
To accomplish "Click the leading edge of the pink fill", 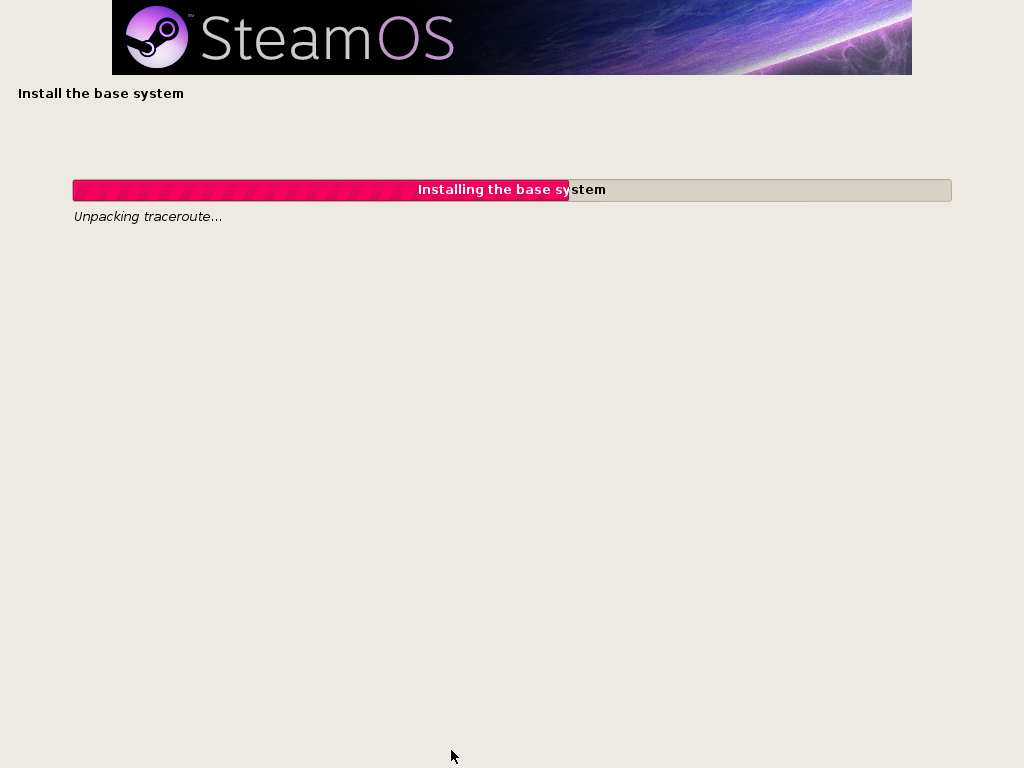I will click(x=567, y=190).
